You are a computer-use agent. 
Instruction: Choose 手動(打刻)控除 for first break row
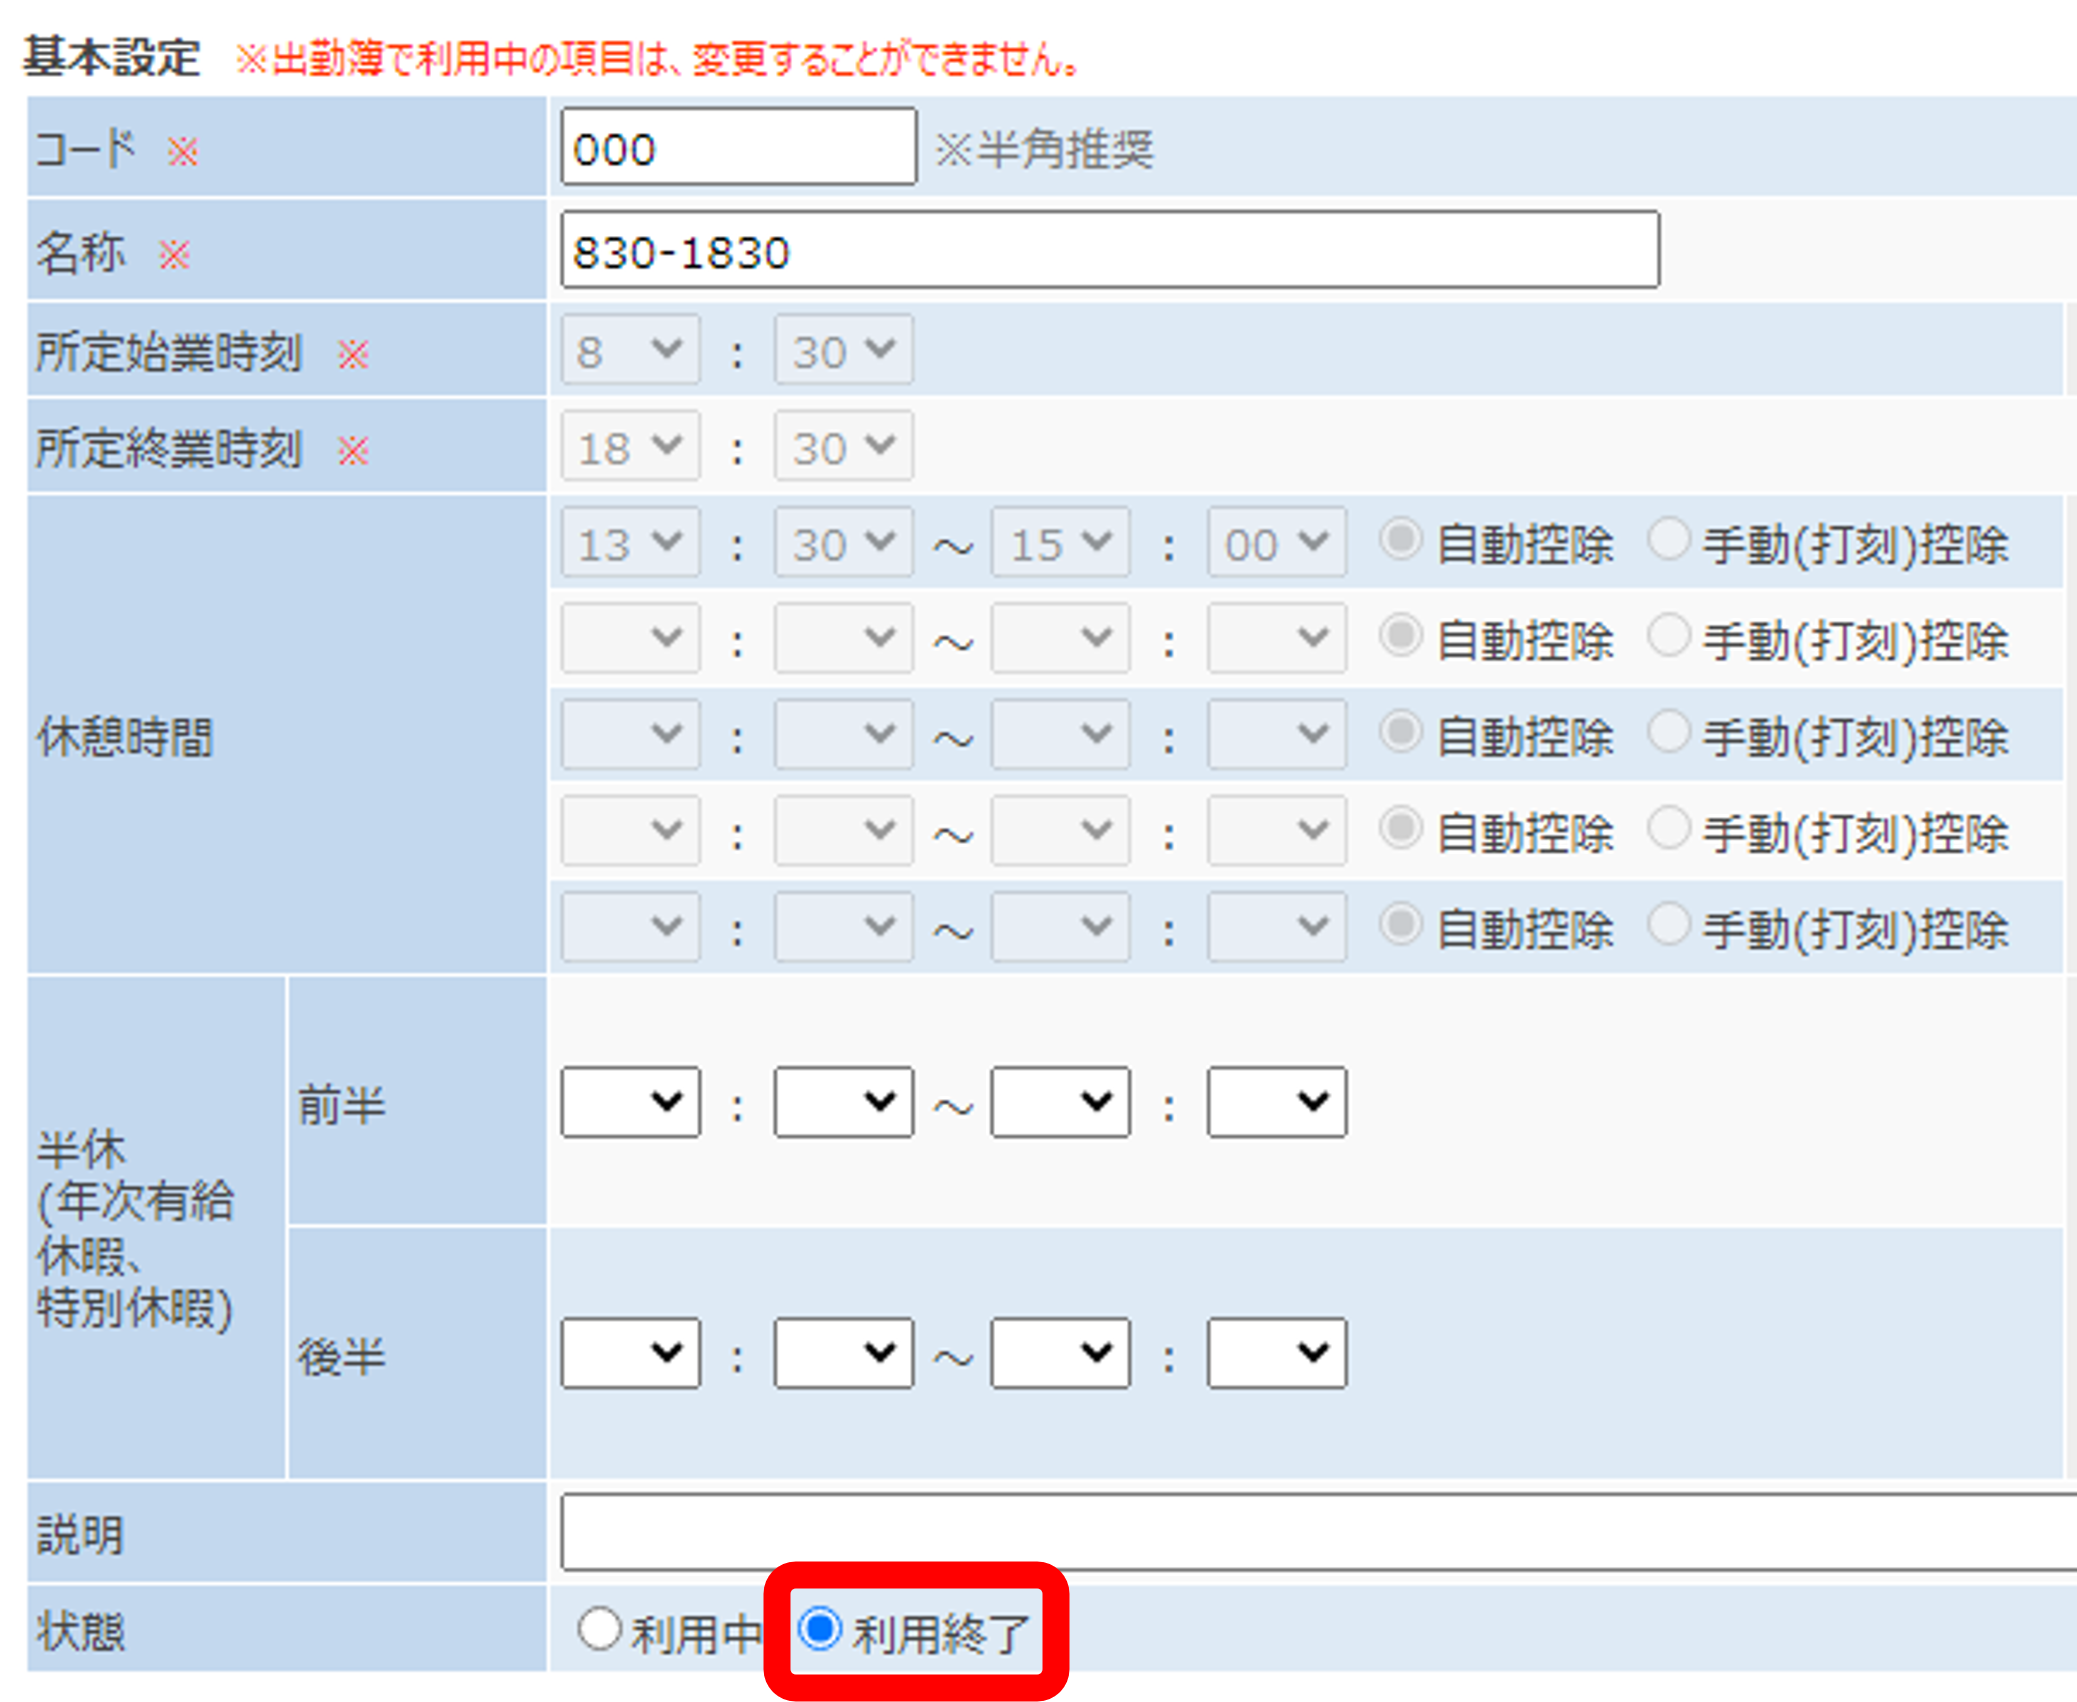pos(1668,540)
